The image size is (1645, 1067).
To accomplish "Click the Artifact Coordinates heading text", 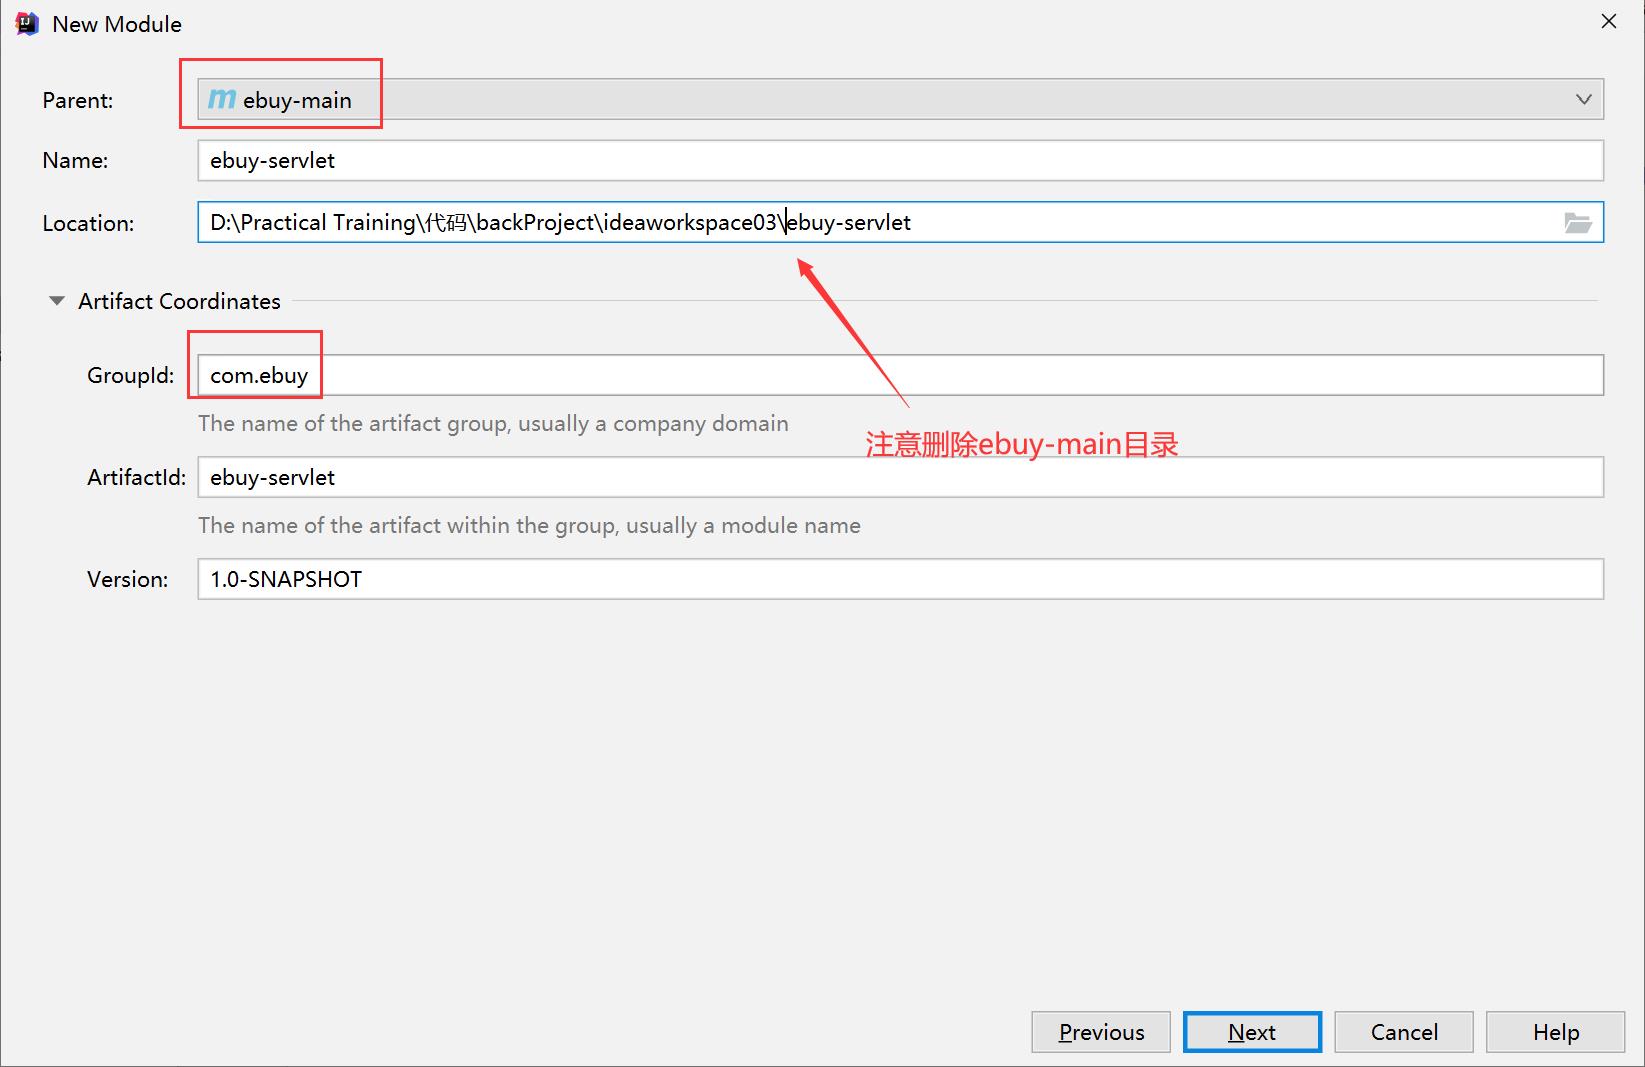I will pos(179,301).
